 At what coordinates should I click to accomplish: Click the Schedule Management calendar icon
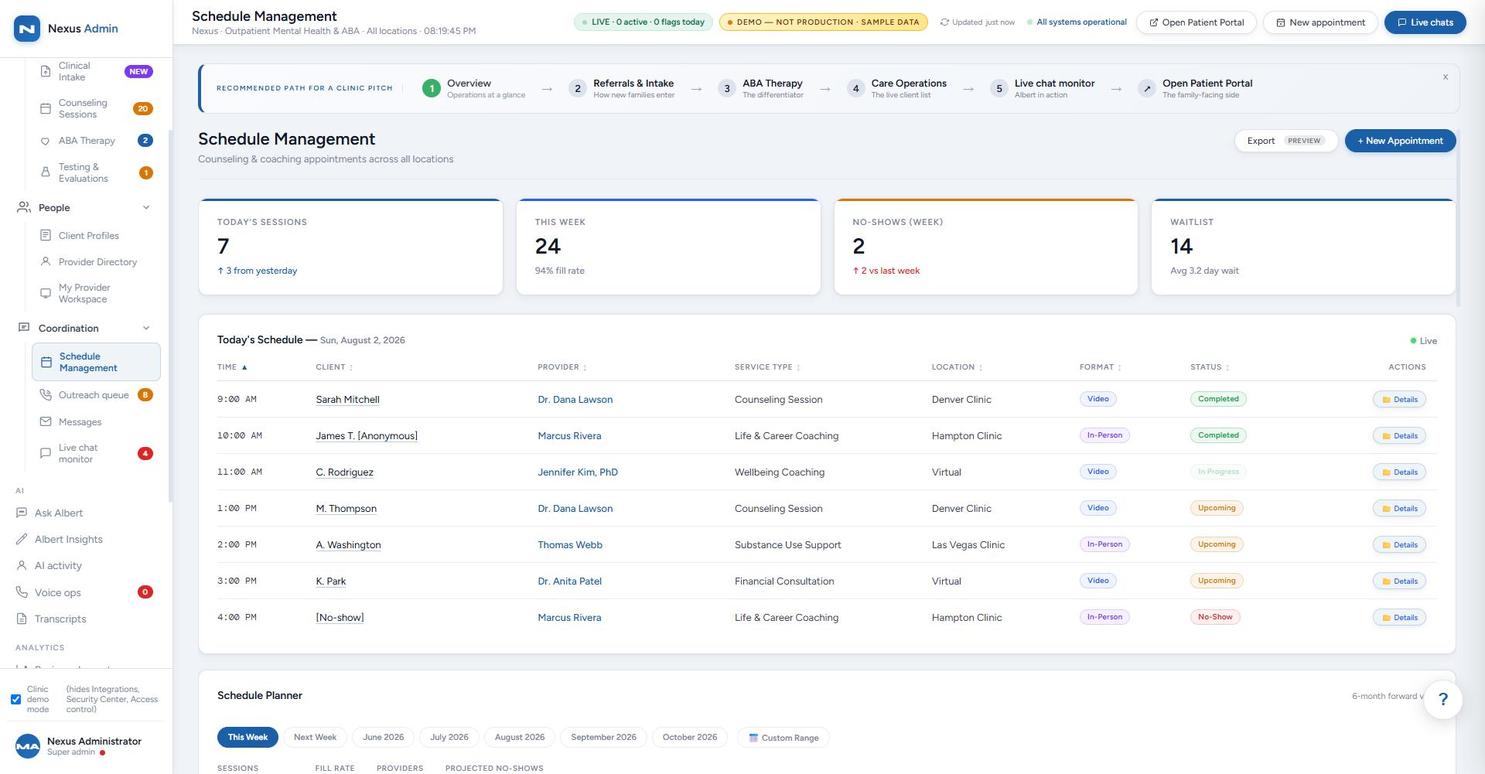click(x=46, y=362)
